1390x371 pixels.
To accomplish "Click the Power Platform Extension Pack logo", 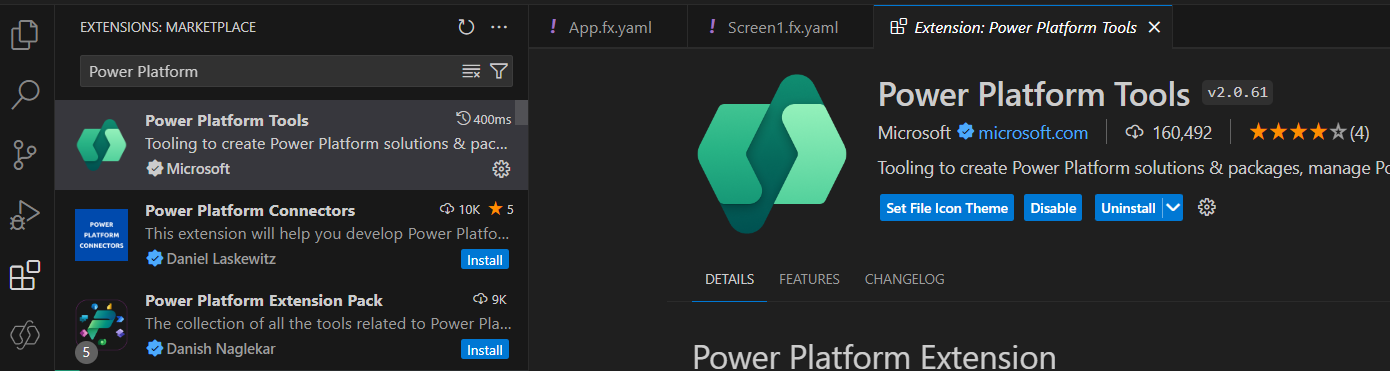I will [x=101, y=325].
